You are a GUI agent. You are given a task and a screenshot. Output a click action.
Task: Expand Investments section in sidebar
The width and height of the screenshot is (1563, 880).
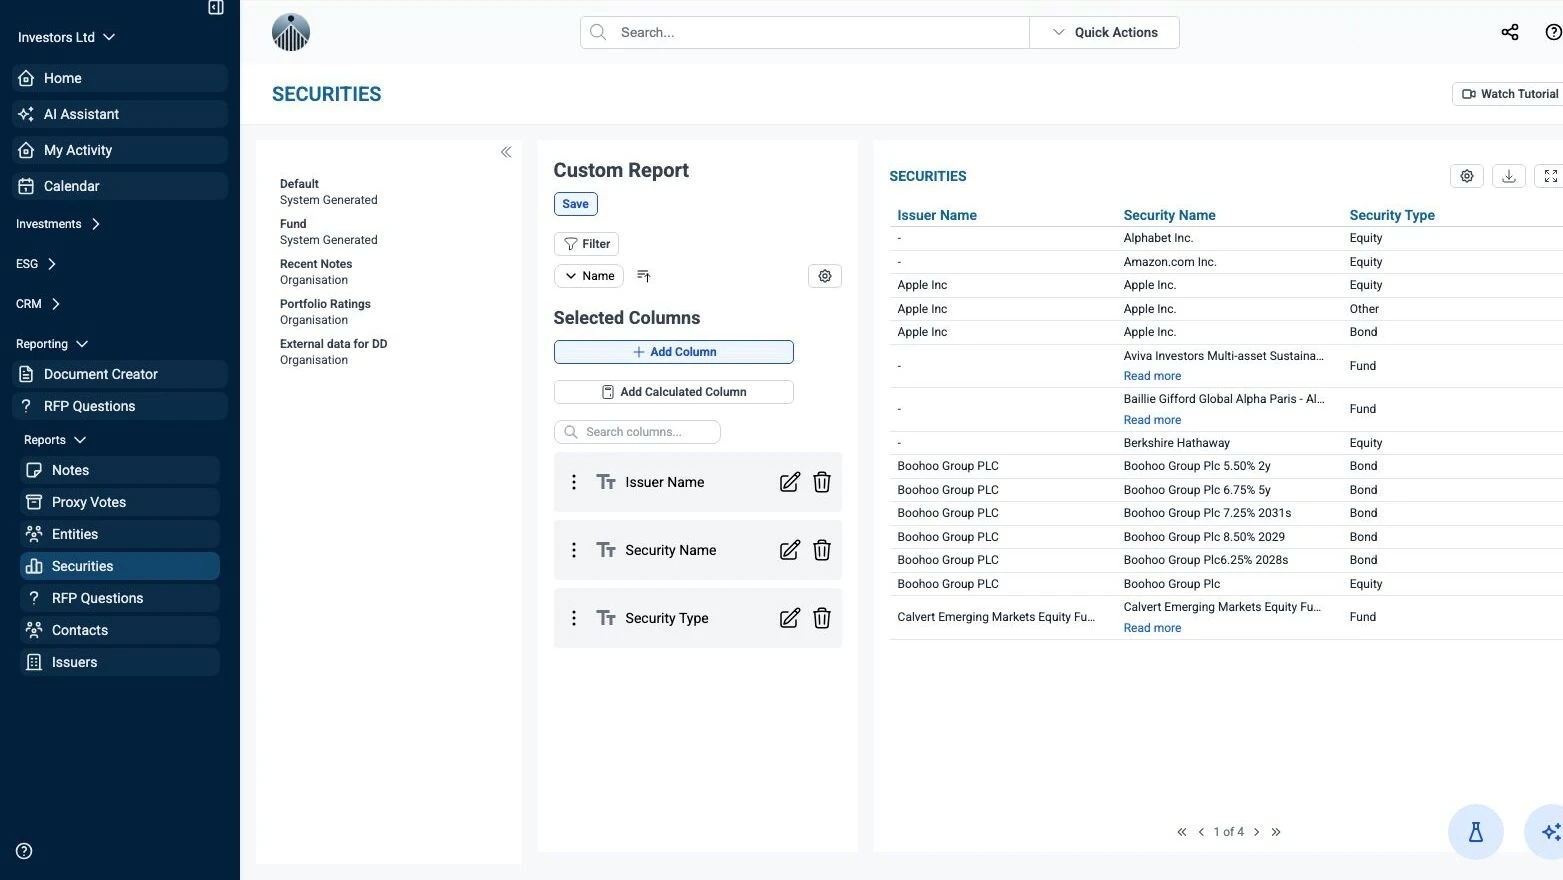coord(58,224)
